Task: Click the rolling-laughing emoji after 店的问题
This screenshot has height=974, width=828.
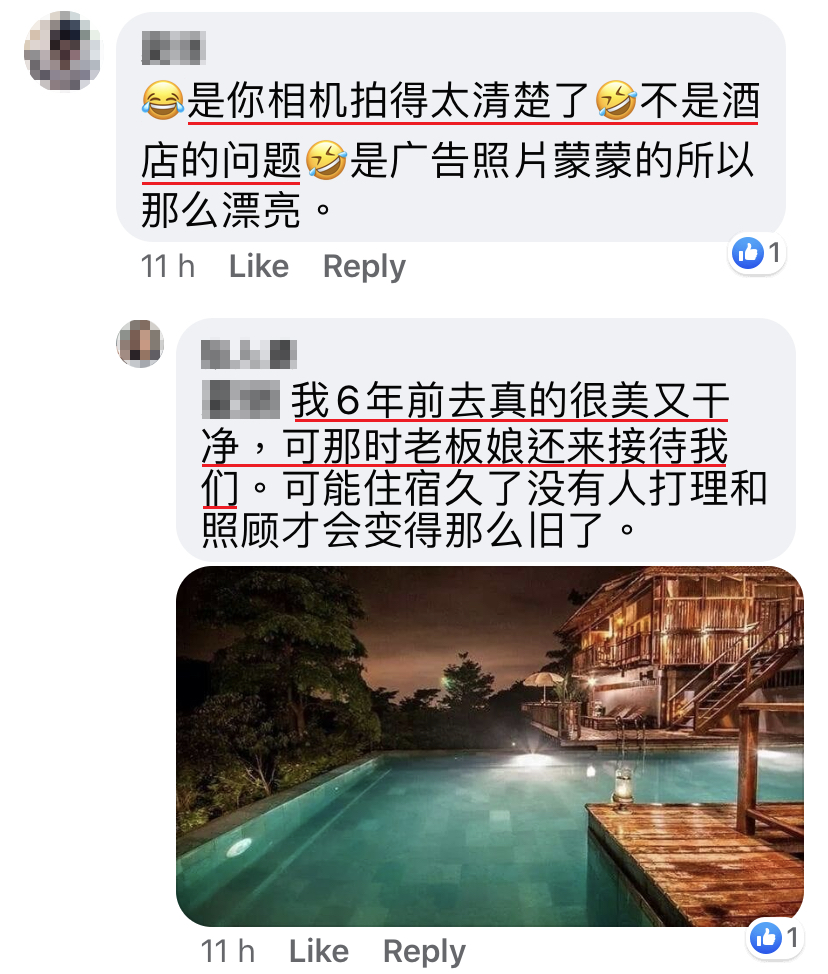Action: pyautogui.click(x=326, y=160)
